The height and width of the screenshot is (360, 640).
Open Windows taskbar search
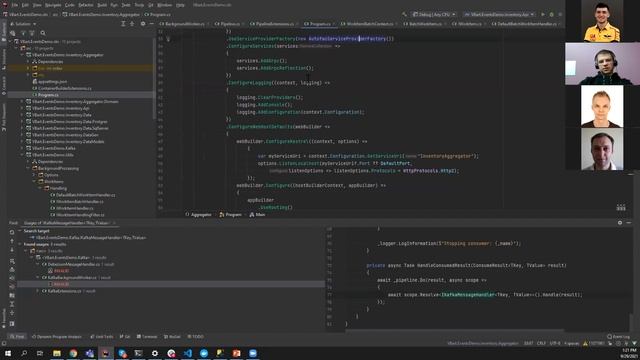[x=24, y=353]
